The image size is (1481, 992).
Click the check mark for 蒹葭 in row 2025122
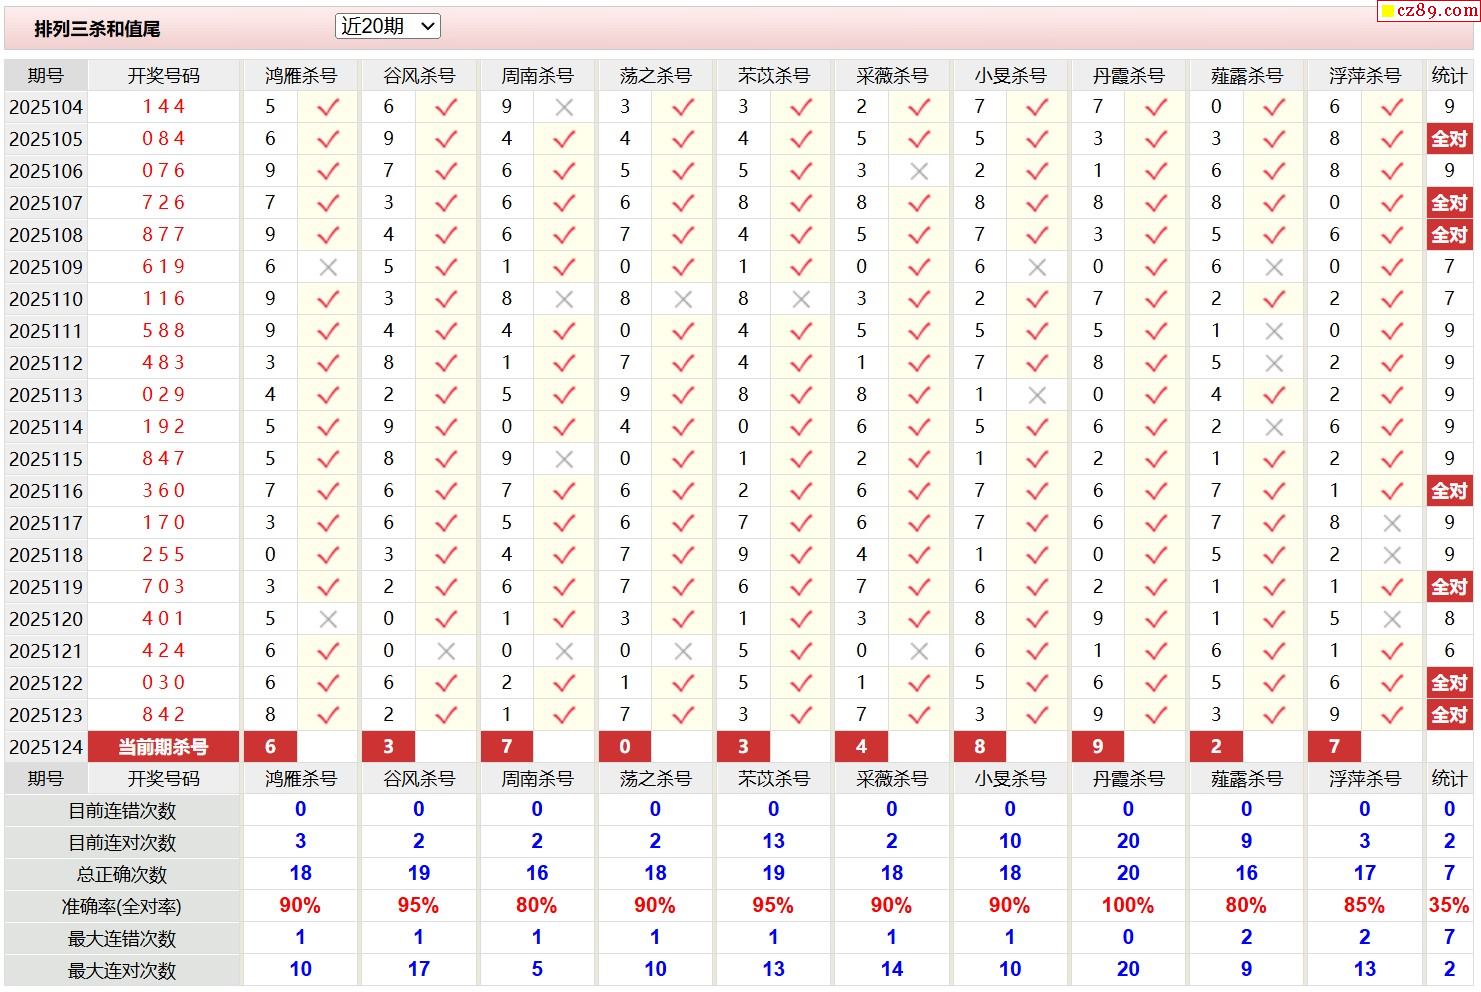click(x=1274, y=683)
